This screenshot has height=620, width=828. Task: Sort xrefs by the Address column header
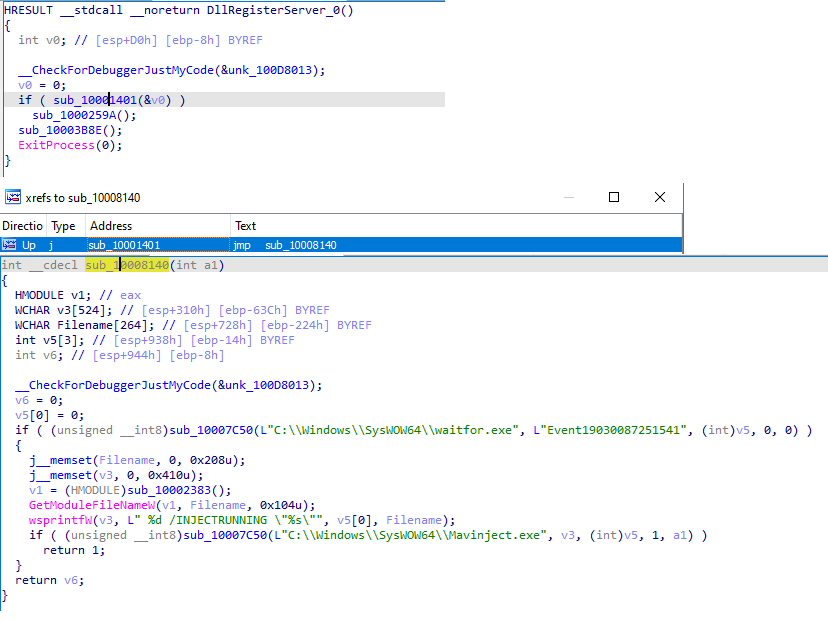click(x=157, y=226)
